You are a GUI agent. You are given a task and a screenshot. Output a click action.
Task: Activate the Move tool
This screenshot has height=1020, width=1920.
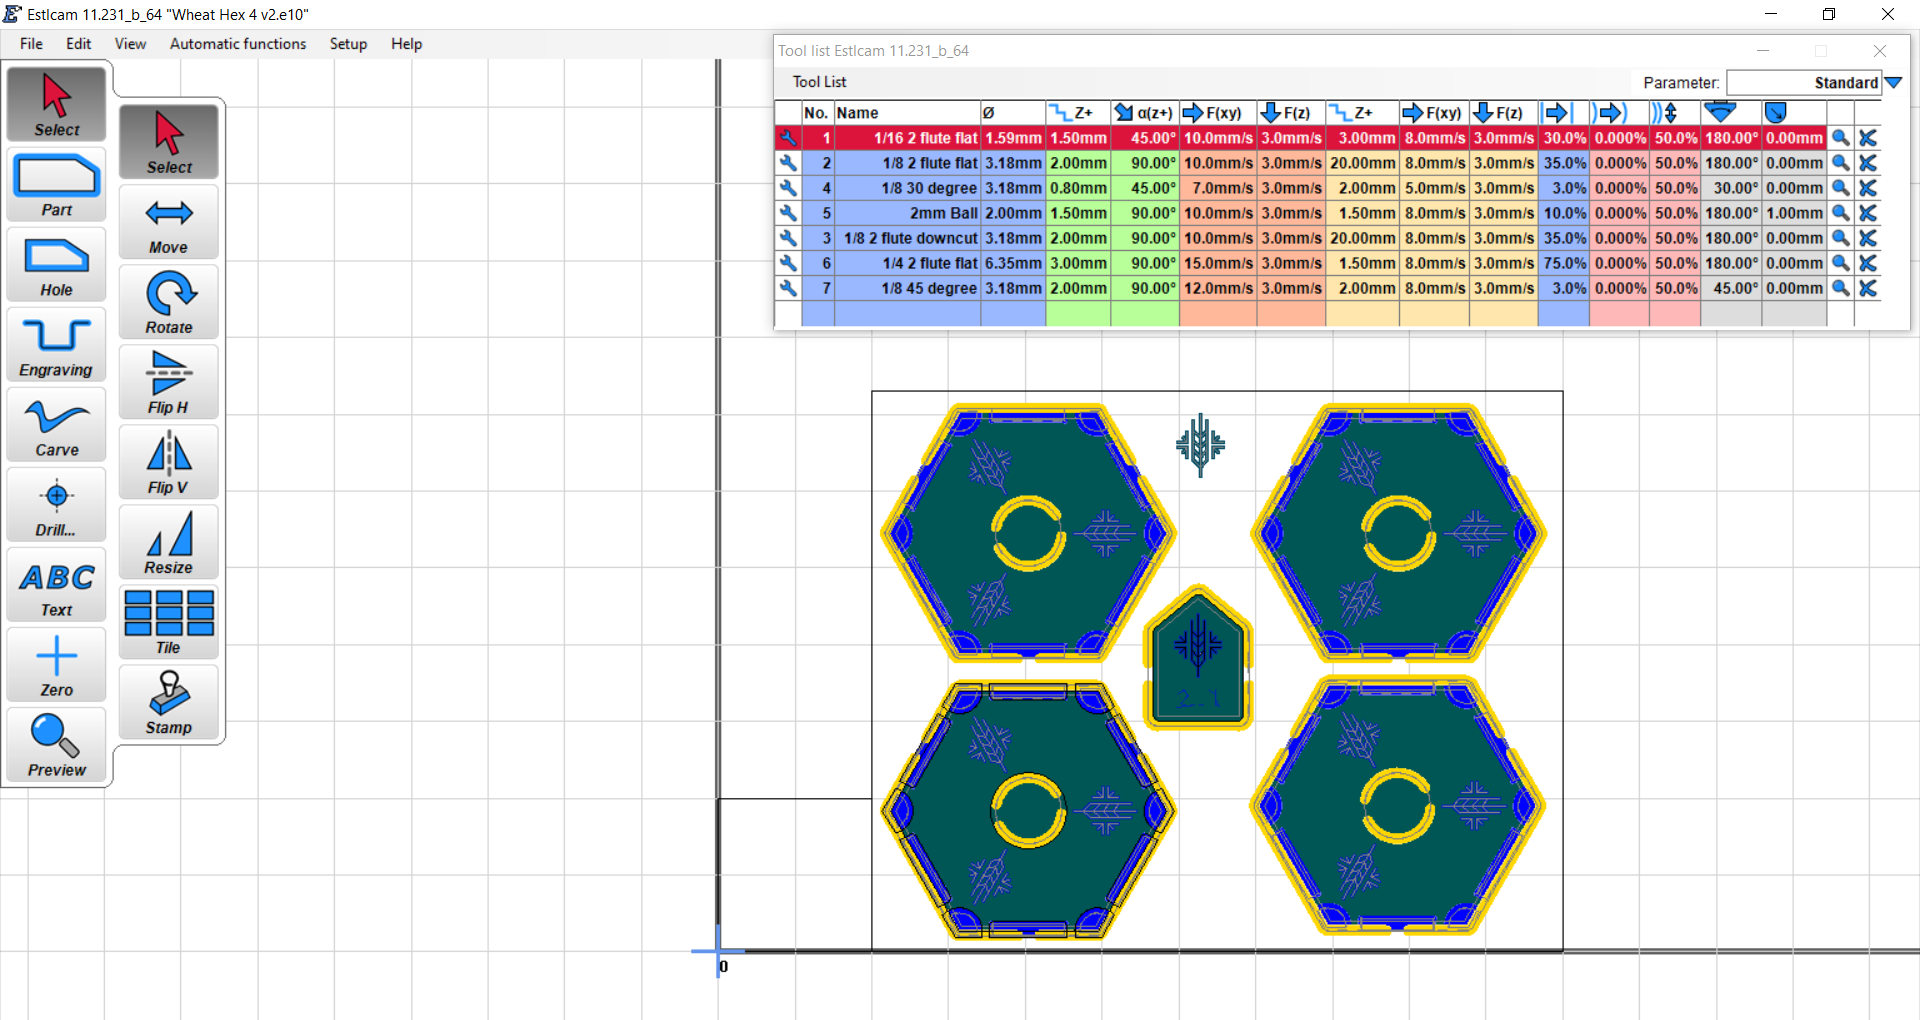point(169,222)
